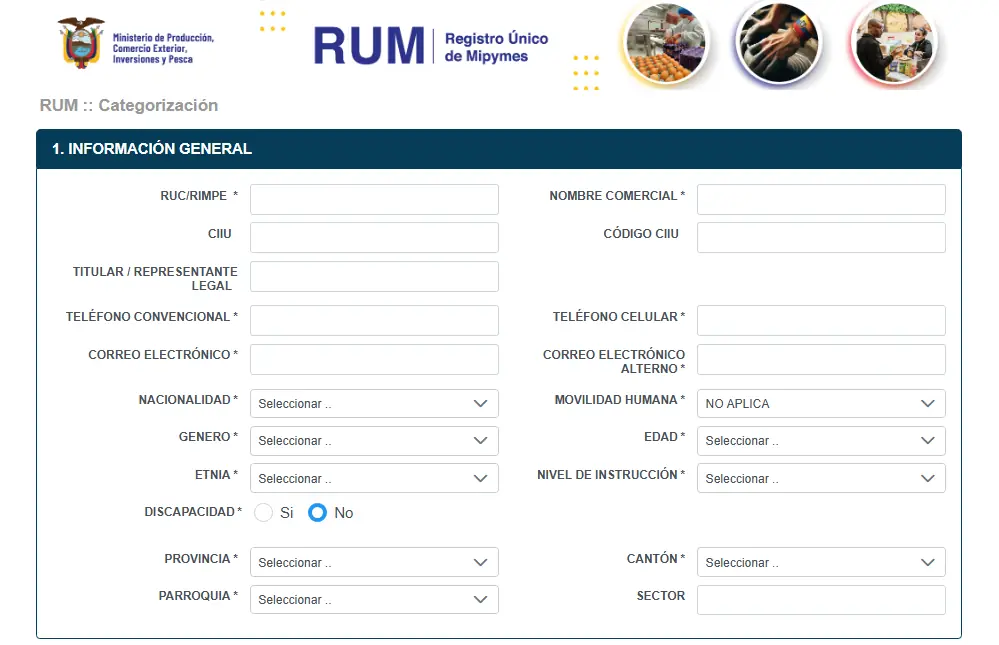Expand the Edad dropdown
999x645 pixels.
(x=820, y=441)
